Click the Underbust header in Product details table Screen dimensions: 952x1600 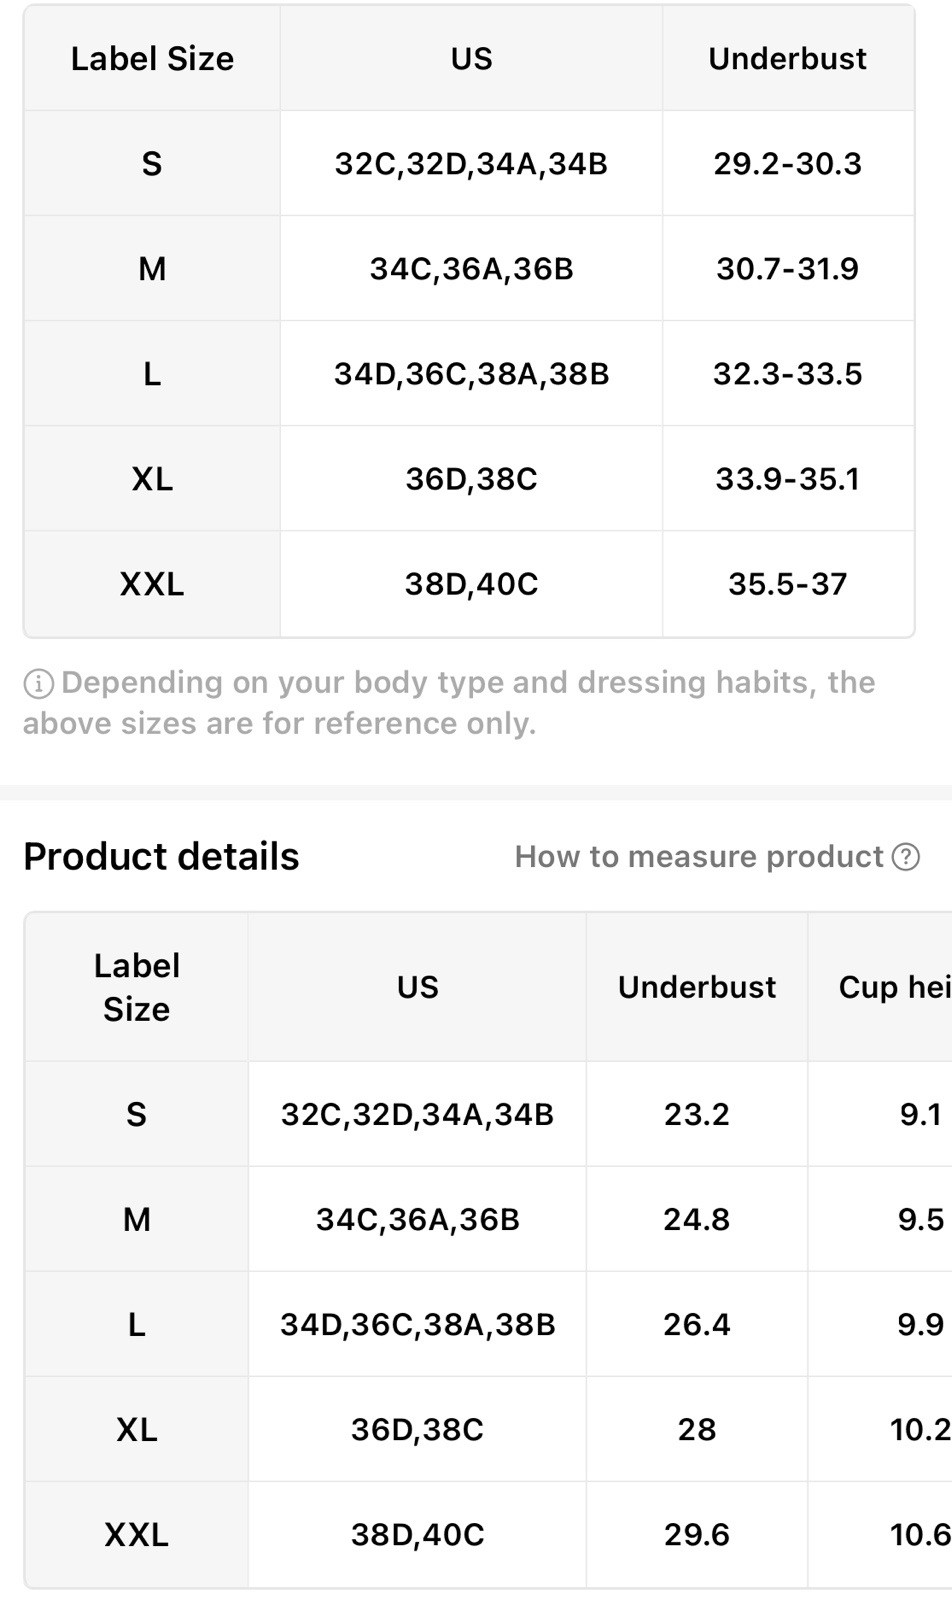point(697,987)
